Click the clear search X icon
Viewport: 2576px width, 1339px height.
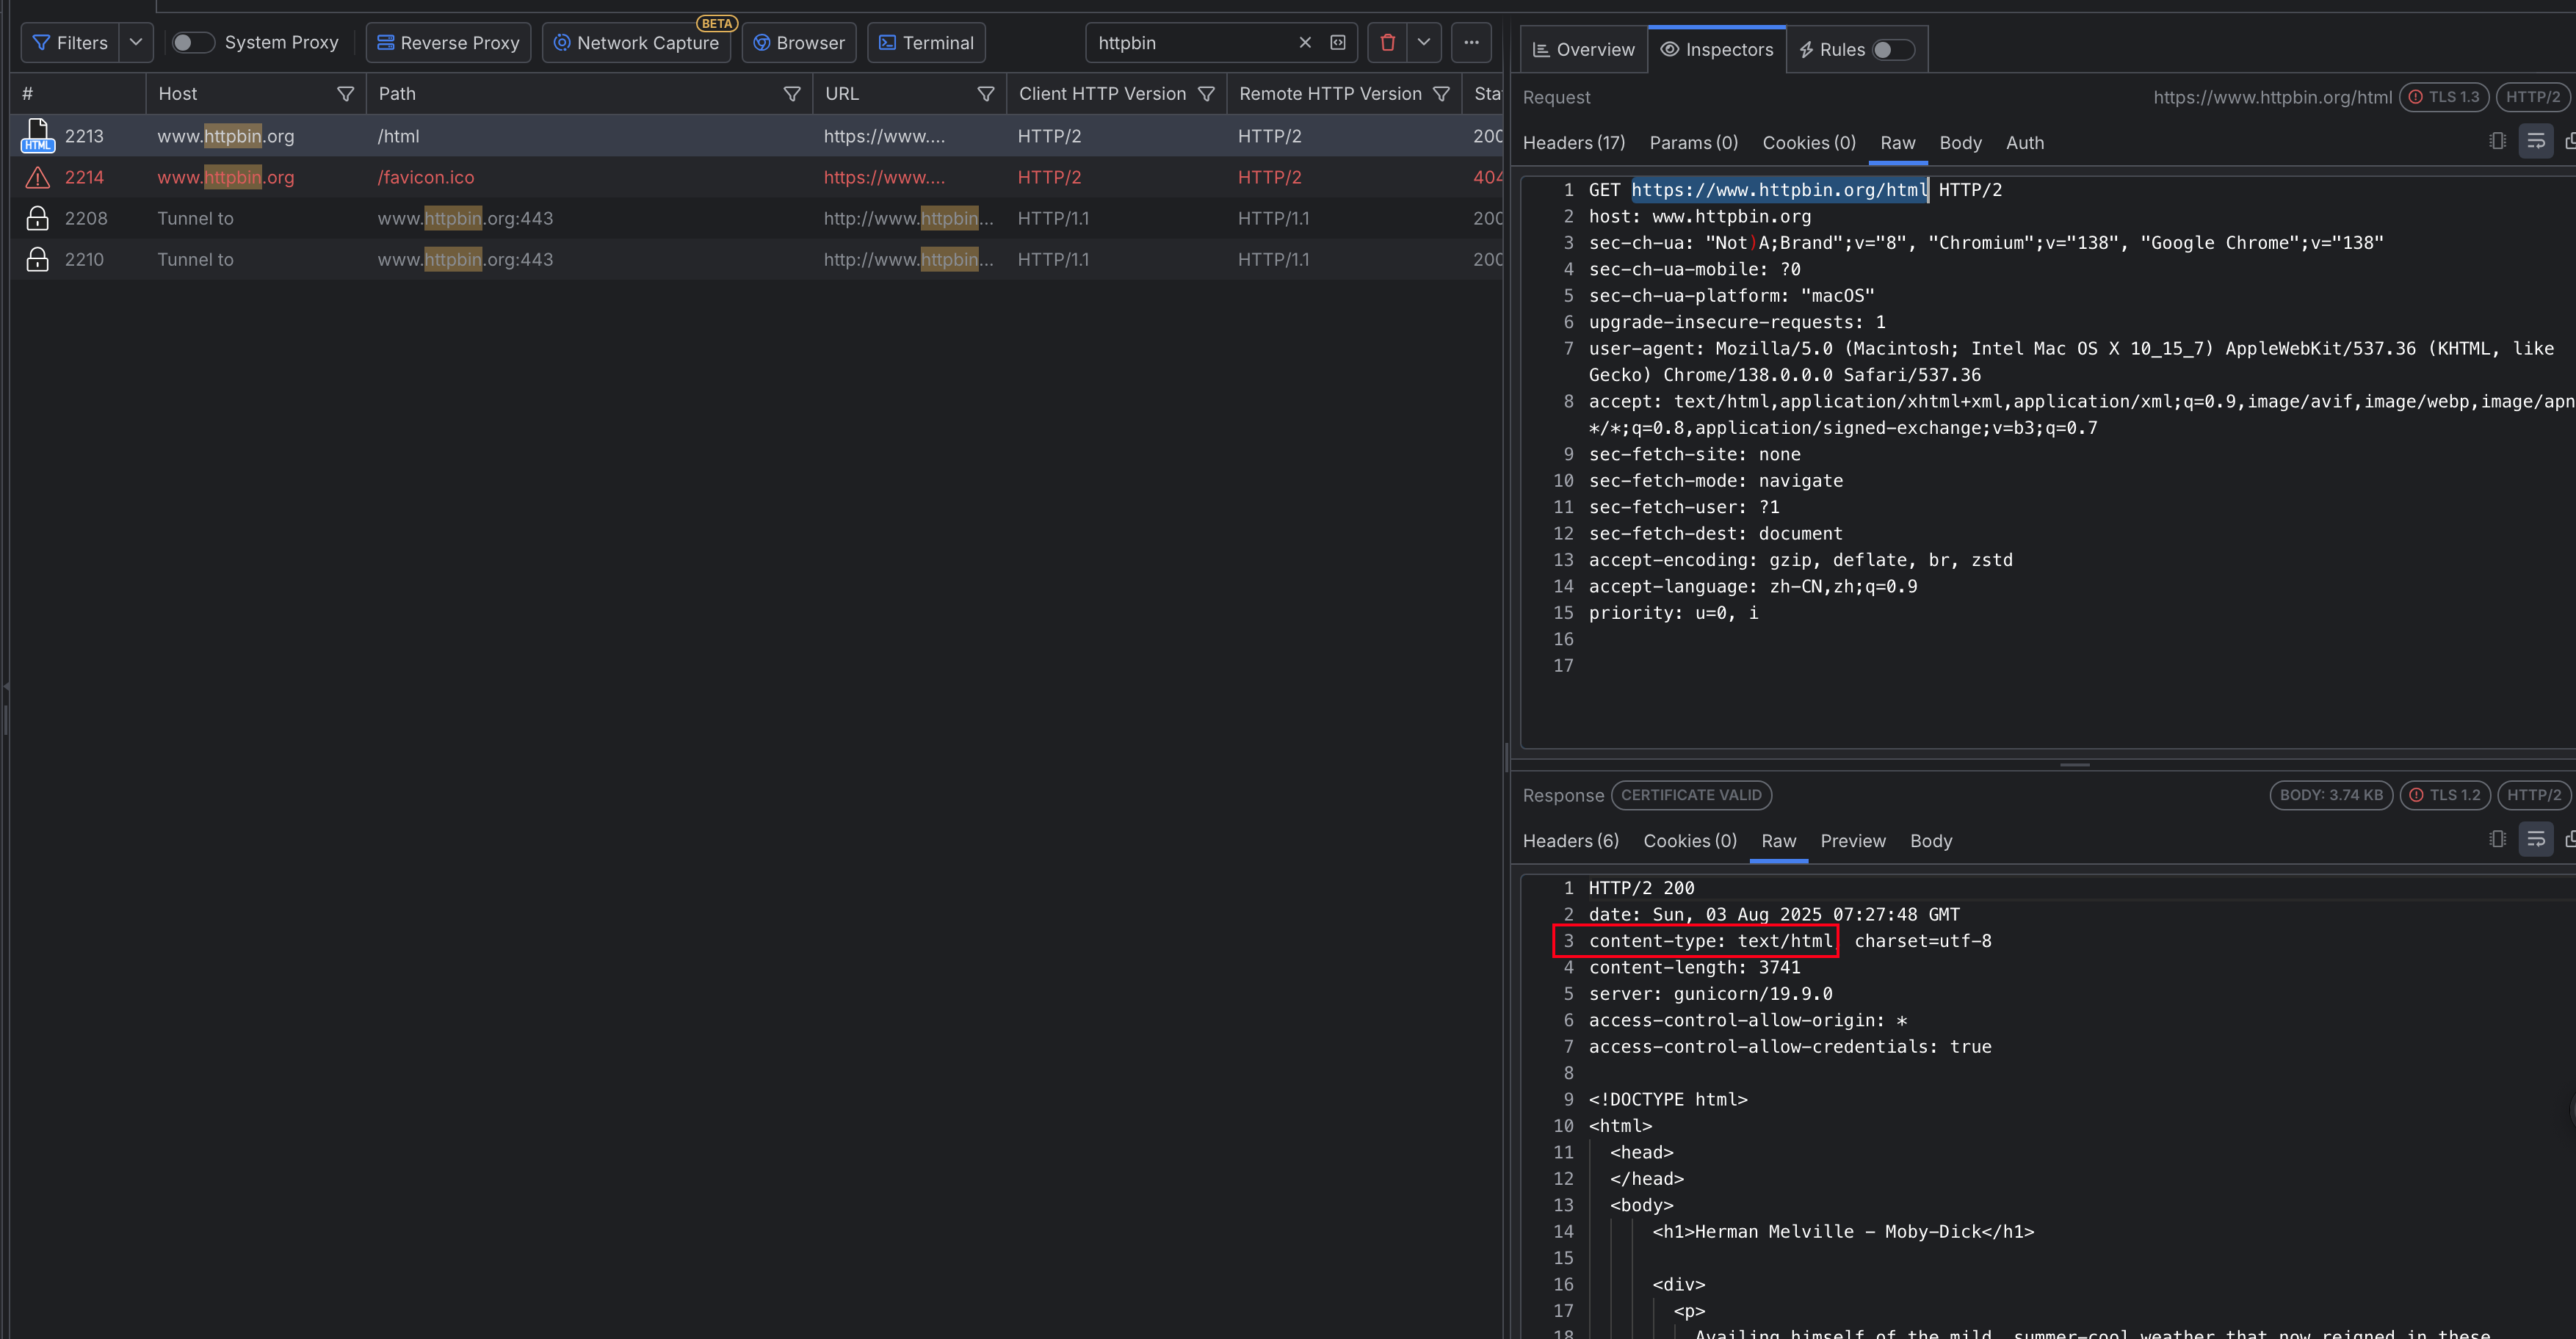point(1304,42)
